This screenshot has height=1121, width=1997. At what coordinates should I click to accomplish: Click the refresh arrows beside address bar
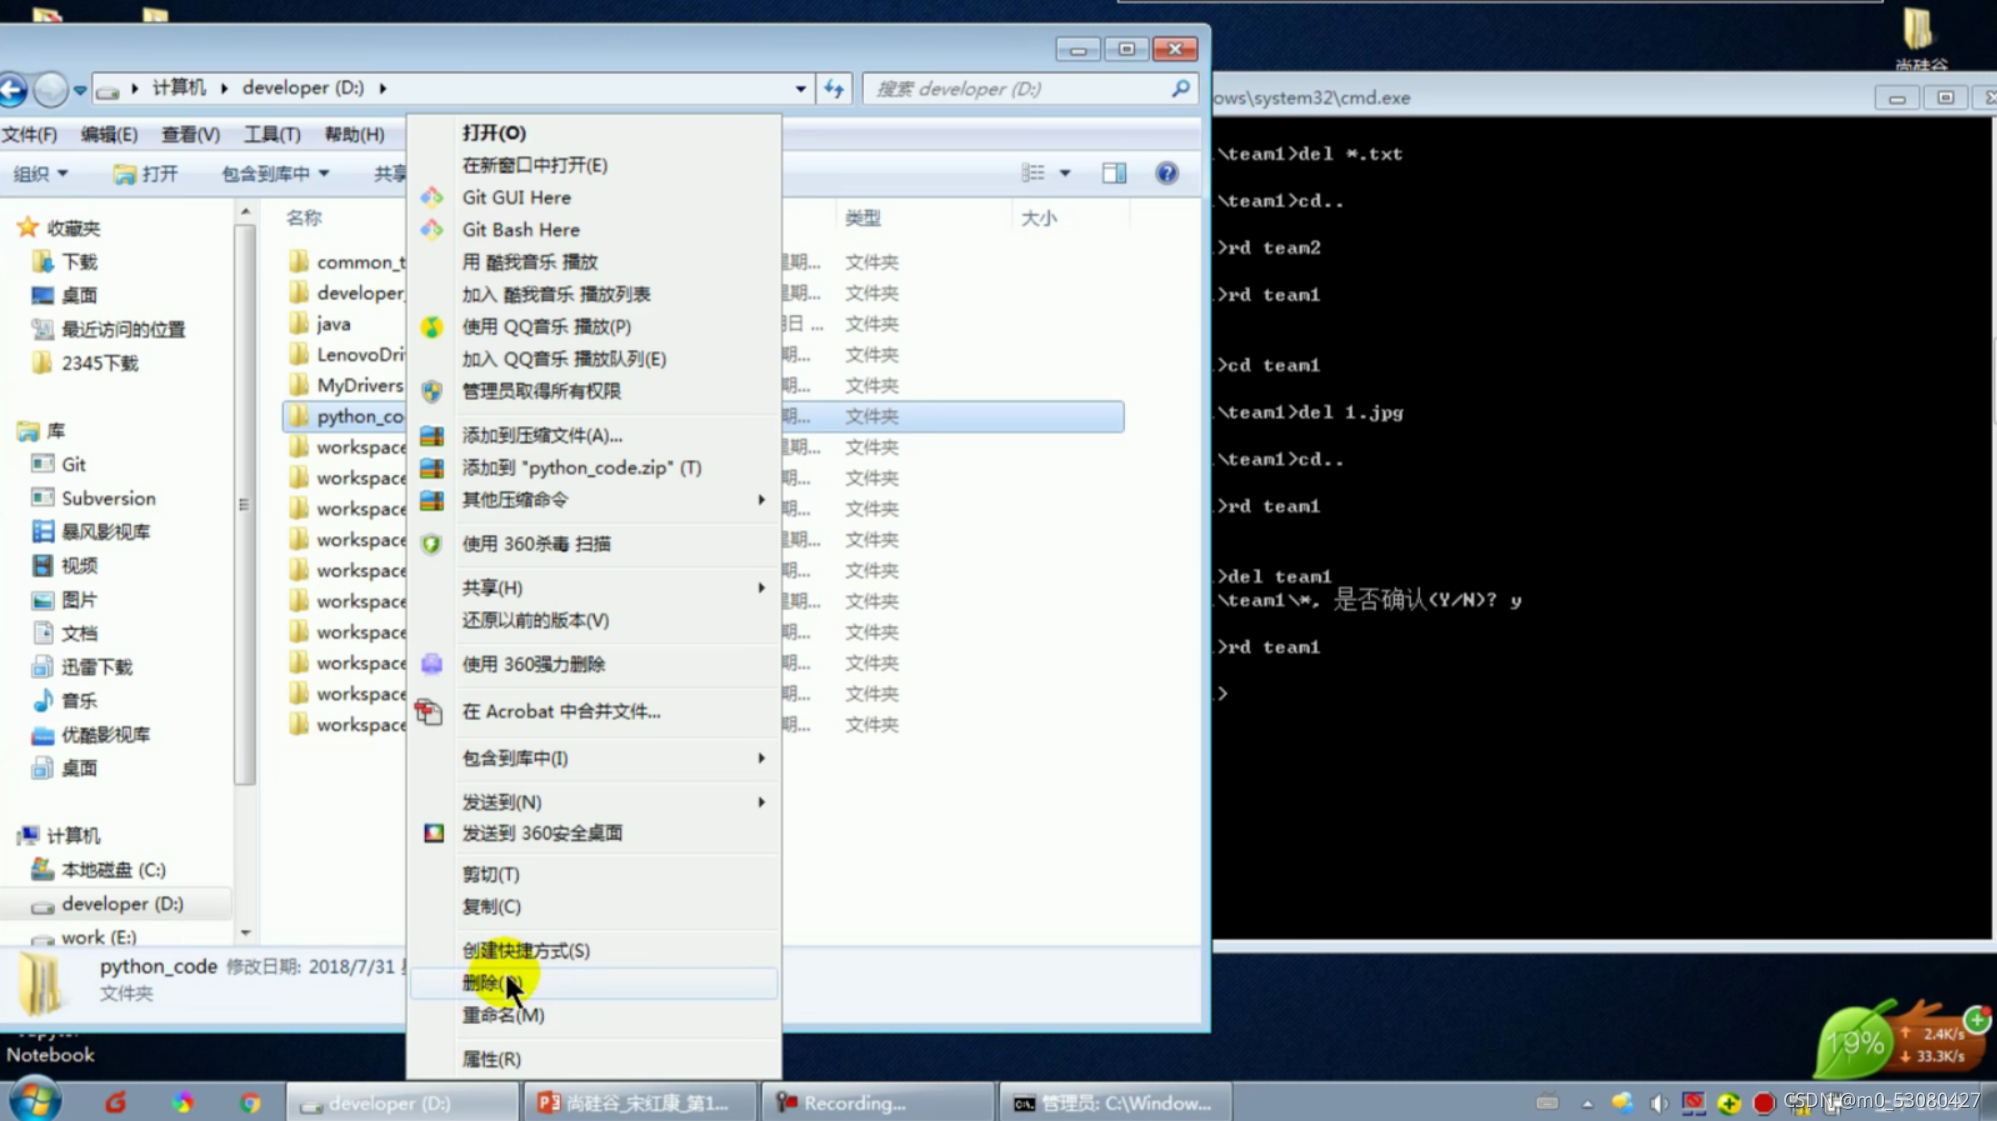(834, 89)
